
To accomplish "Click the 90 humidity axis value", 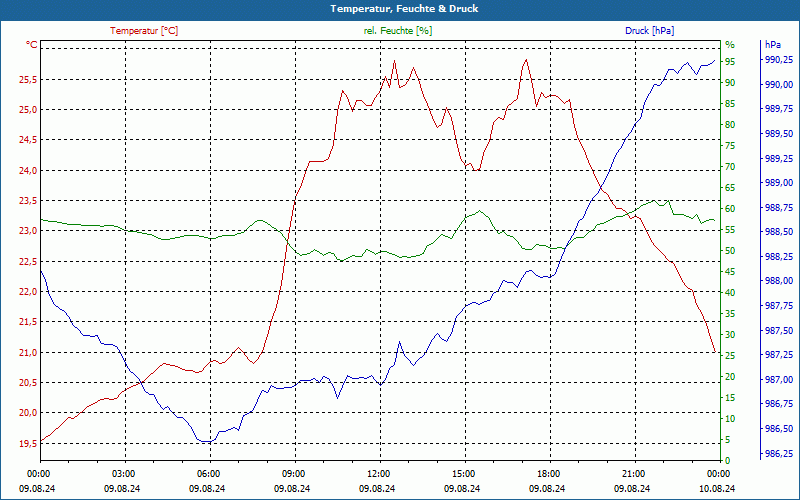I will (x=730, y=83).
